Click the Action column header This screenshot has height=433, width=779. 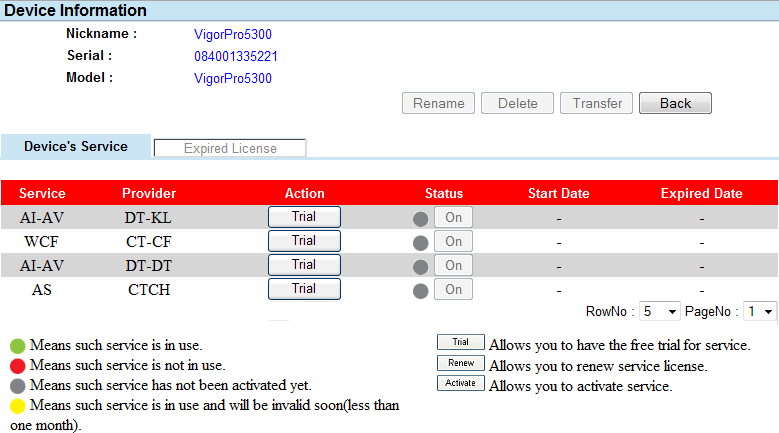click(305, 193)
